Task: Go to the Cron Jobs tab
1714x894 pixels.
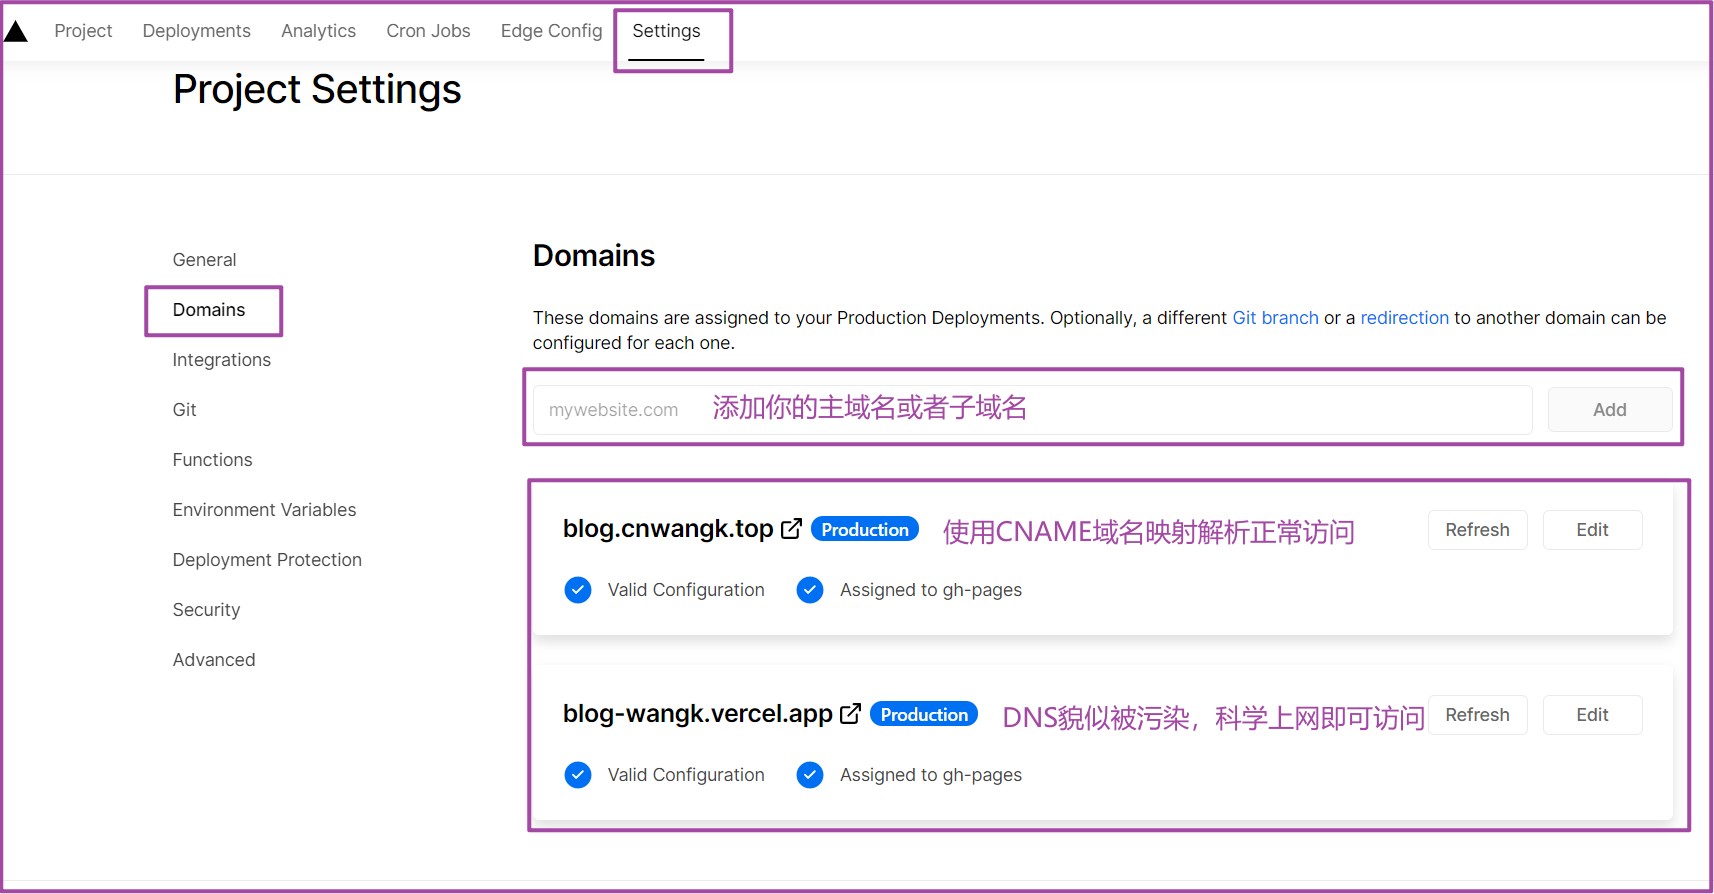Action: coord(428,31)
